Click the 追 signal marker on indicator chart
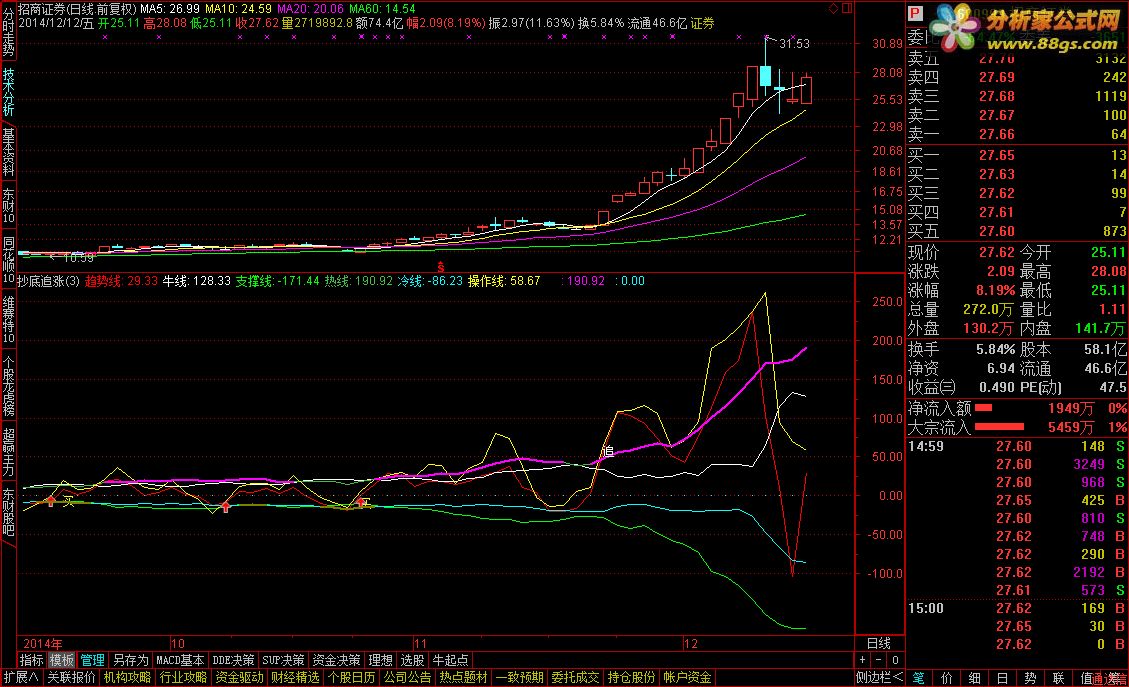Image resolution: width=1129 pixels, height=687 pixels. [x=608, y=451]
